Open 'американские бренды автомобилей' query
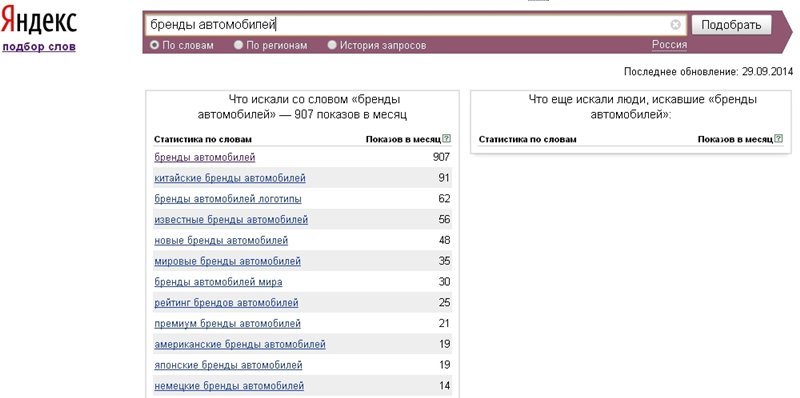Viewport: 800px width, 398px height. pyautogui.click(x=240, y=344)
